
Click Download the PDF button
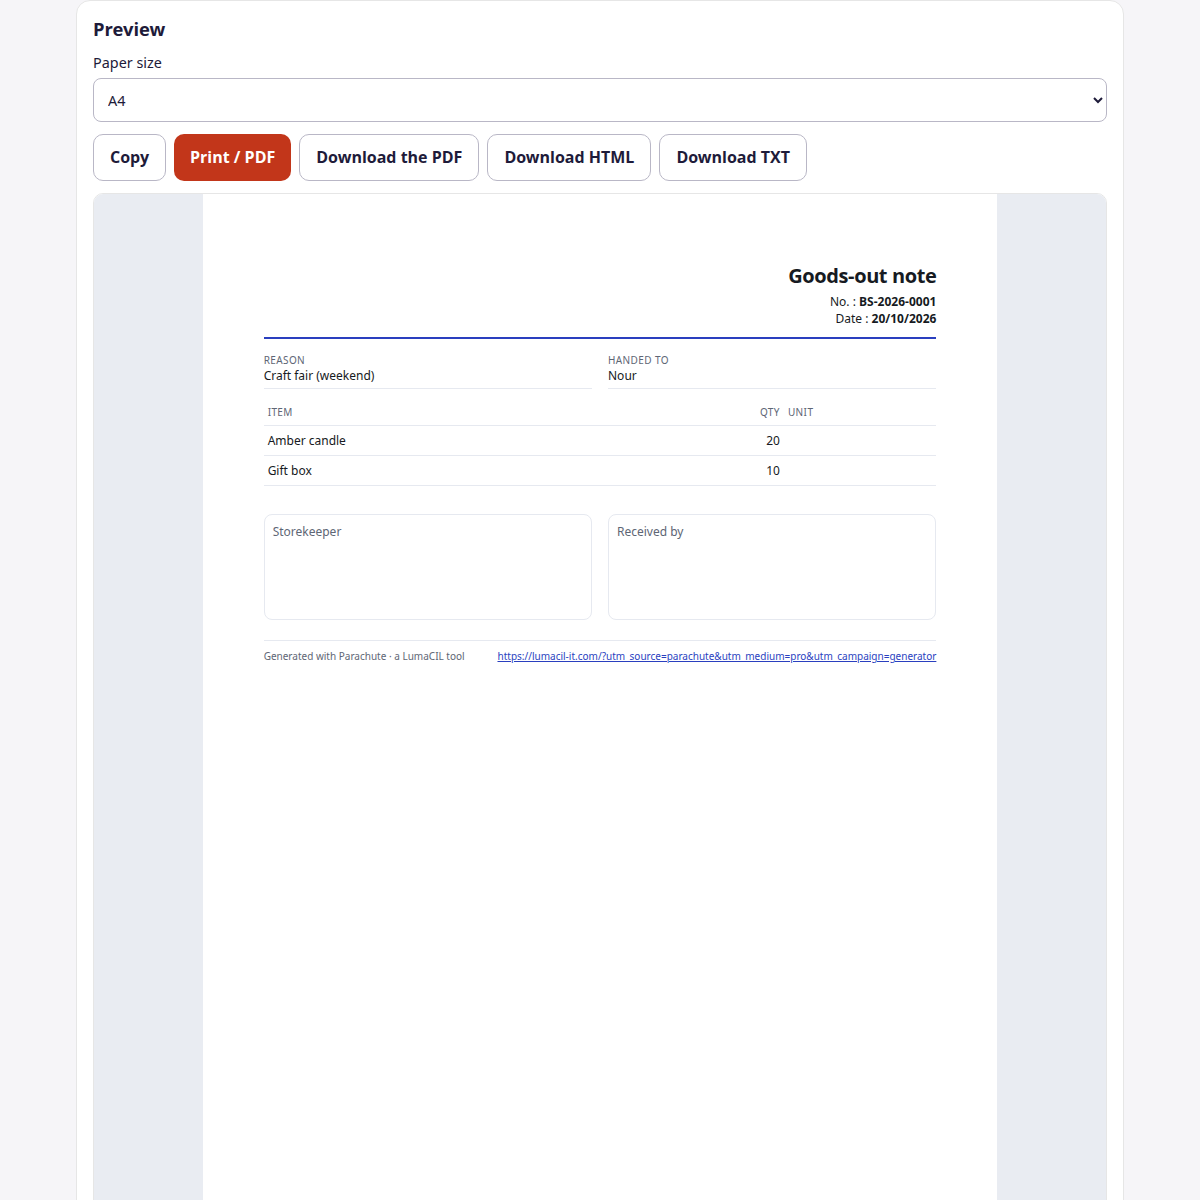point(389,157)
